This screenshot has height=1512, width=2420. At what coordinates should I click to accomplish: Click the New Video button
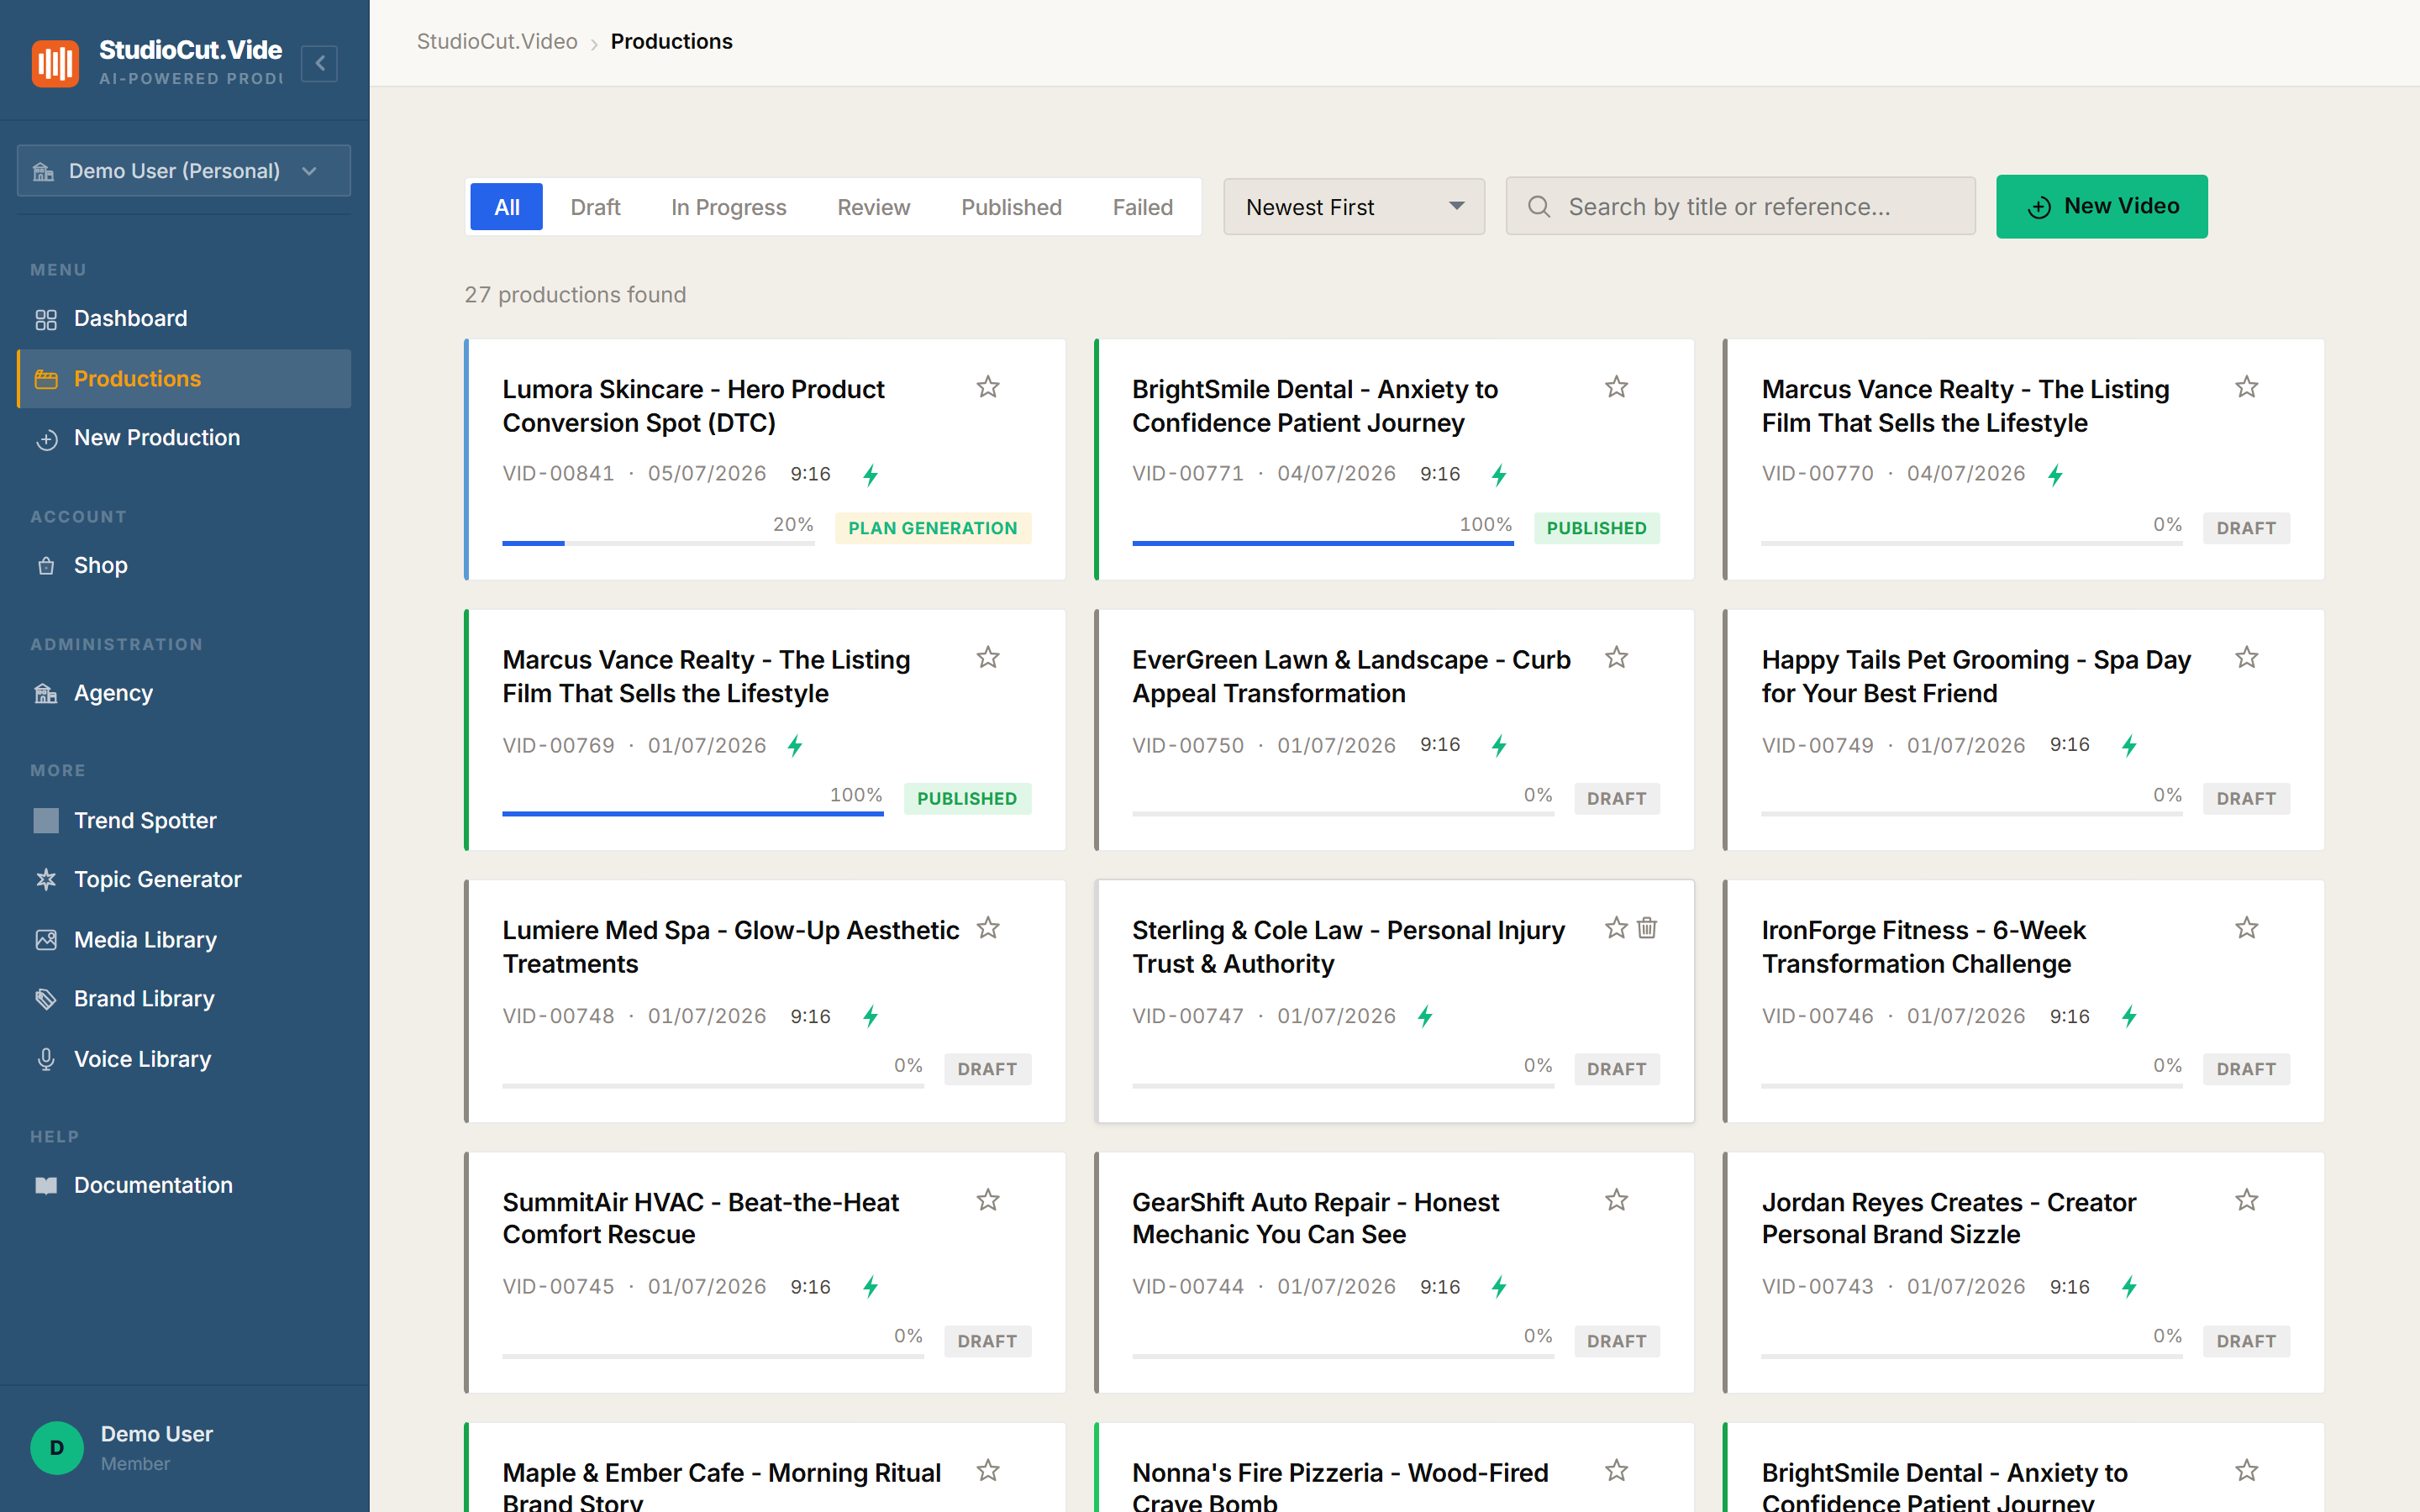[2102, 207]
